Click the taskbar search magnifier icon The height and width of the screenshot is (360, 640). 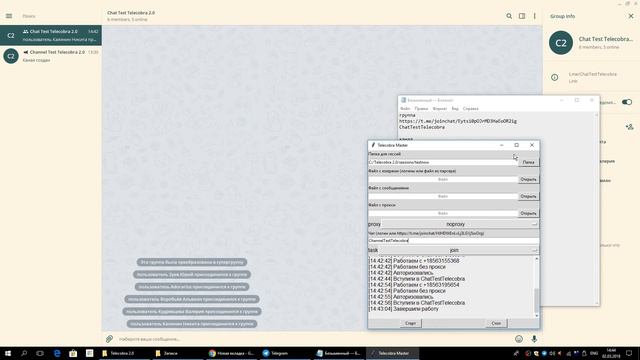click(x=24, y=353)
